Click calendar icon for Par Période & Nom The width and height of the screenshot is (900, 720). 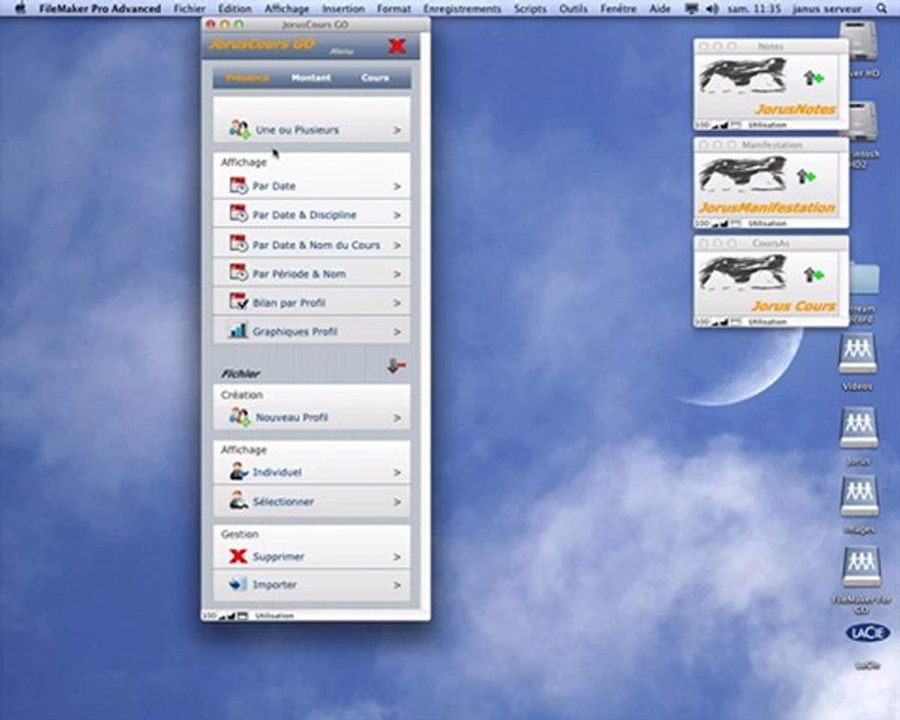point(239,273)
